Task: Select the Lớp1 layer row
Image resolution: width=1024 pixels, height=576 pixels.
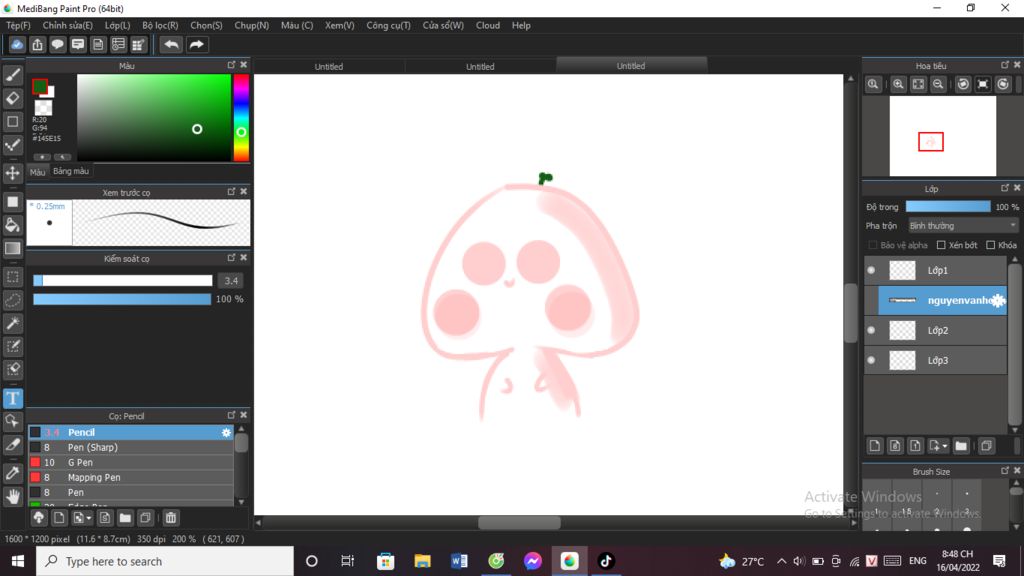Action: [x=936, y=270]
